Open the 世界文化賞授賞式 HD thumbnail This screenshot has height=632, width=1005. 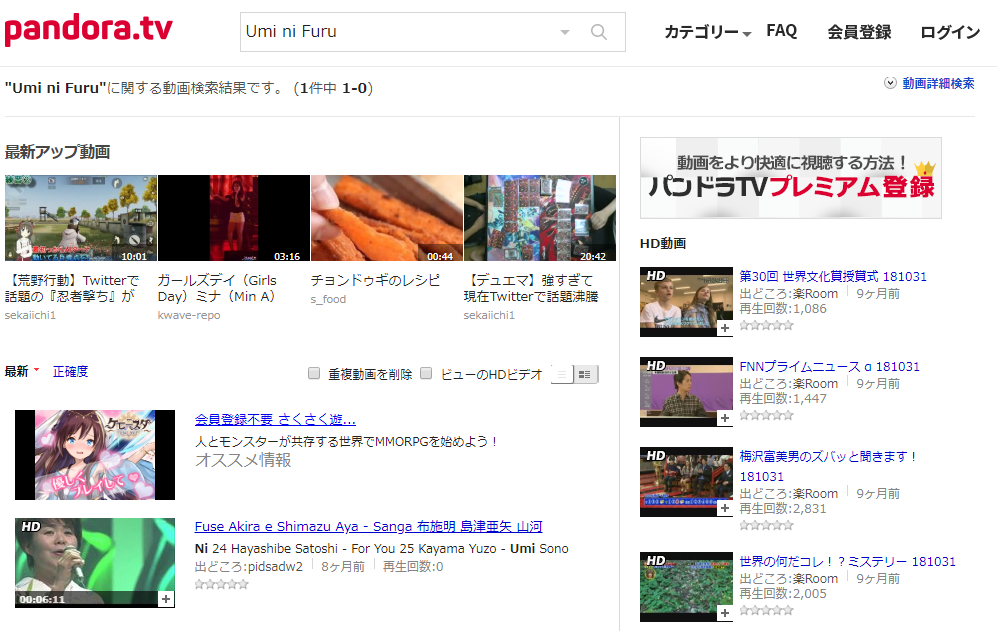click(x=686, y=302)
